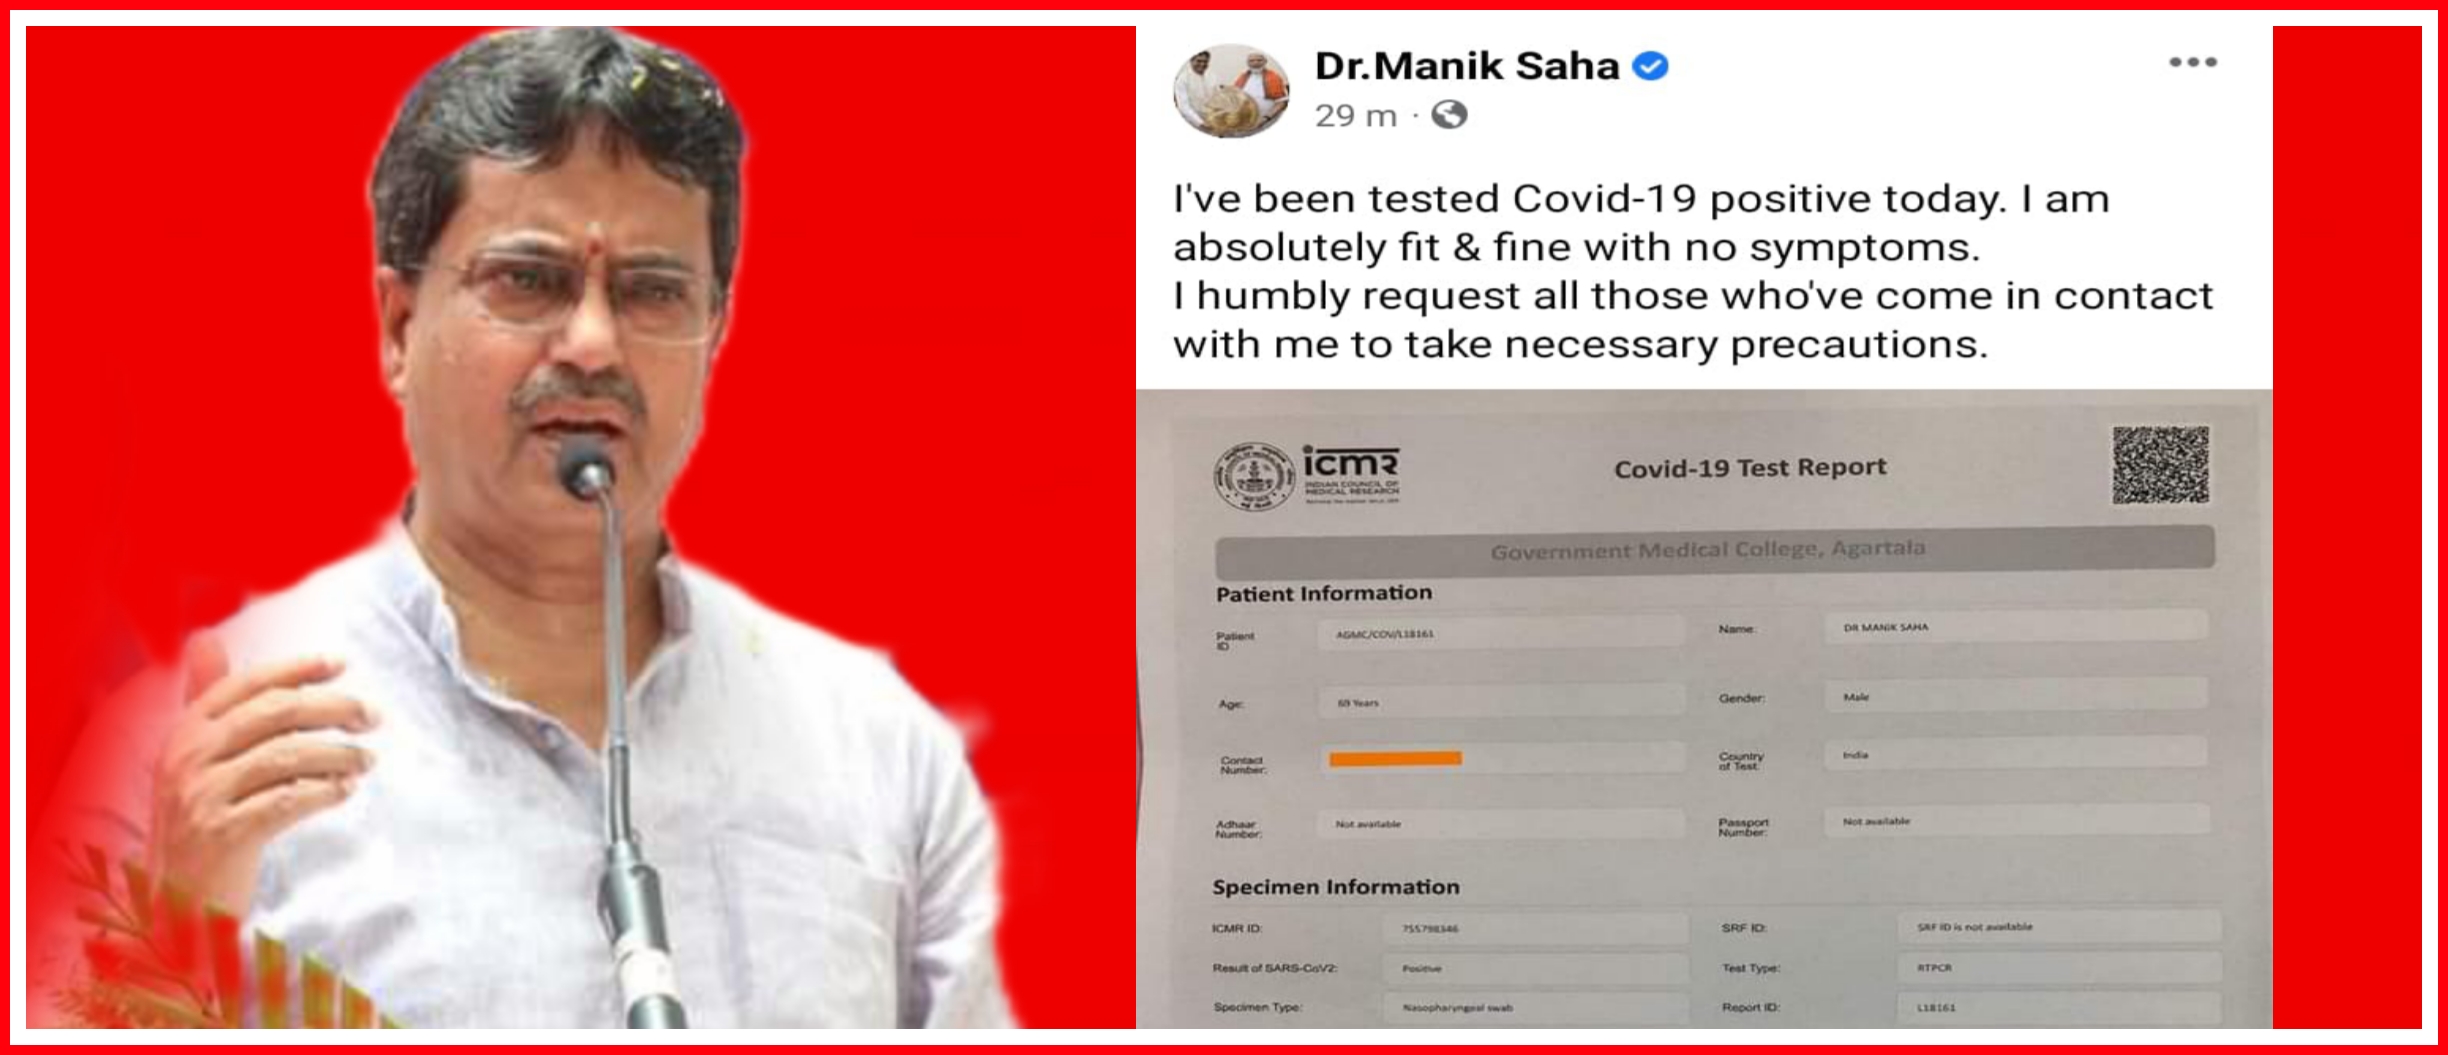
Task: Click Dr.Manik Saha profile picture
Action: (x=1230, y=90)
